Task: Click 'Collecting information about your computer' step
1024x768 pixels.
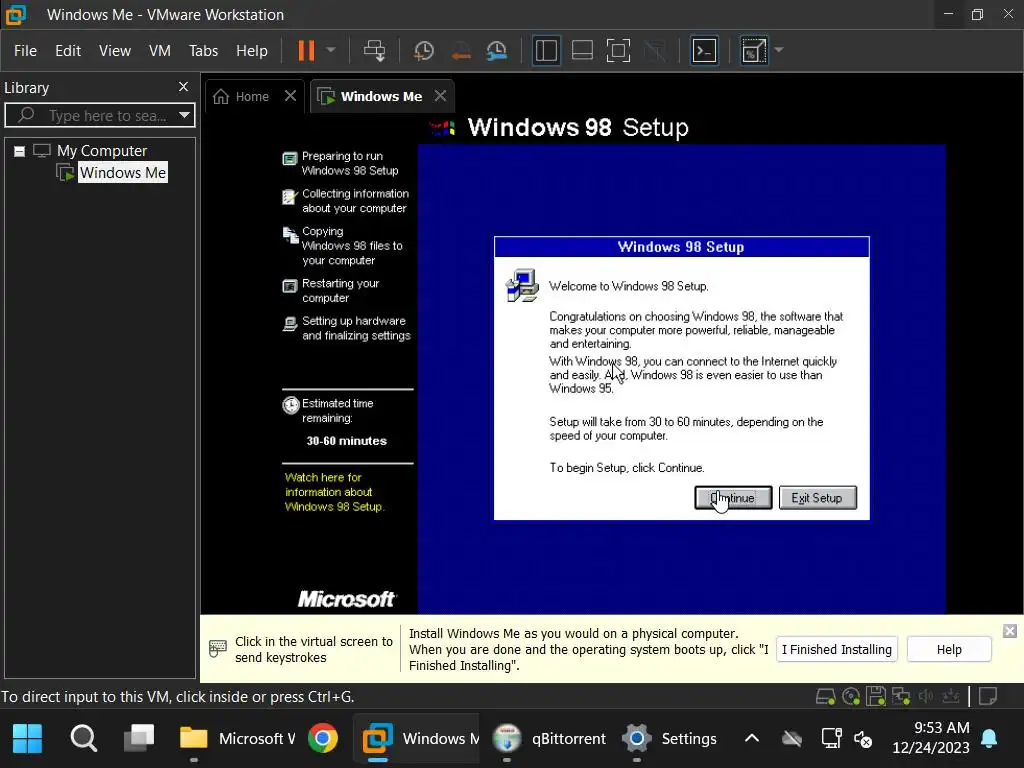Action: click(x=355, y=200)
